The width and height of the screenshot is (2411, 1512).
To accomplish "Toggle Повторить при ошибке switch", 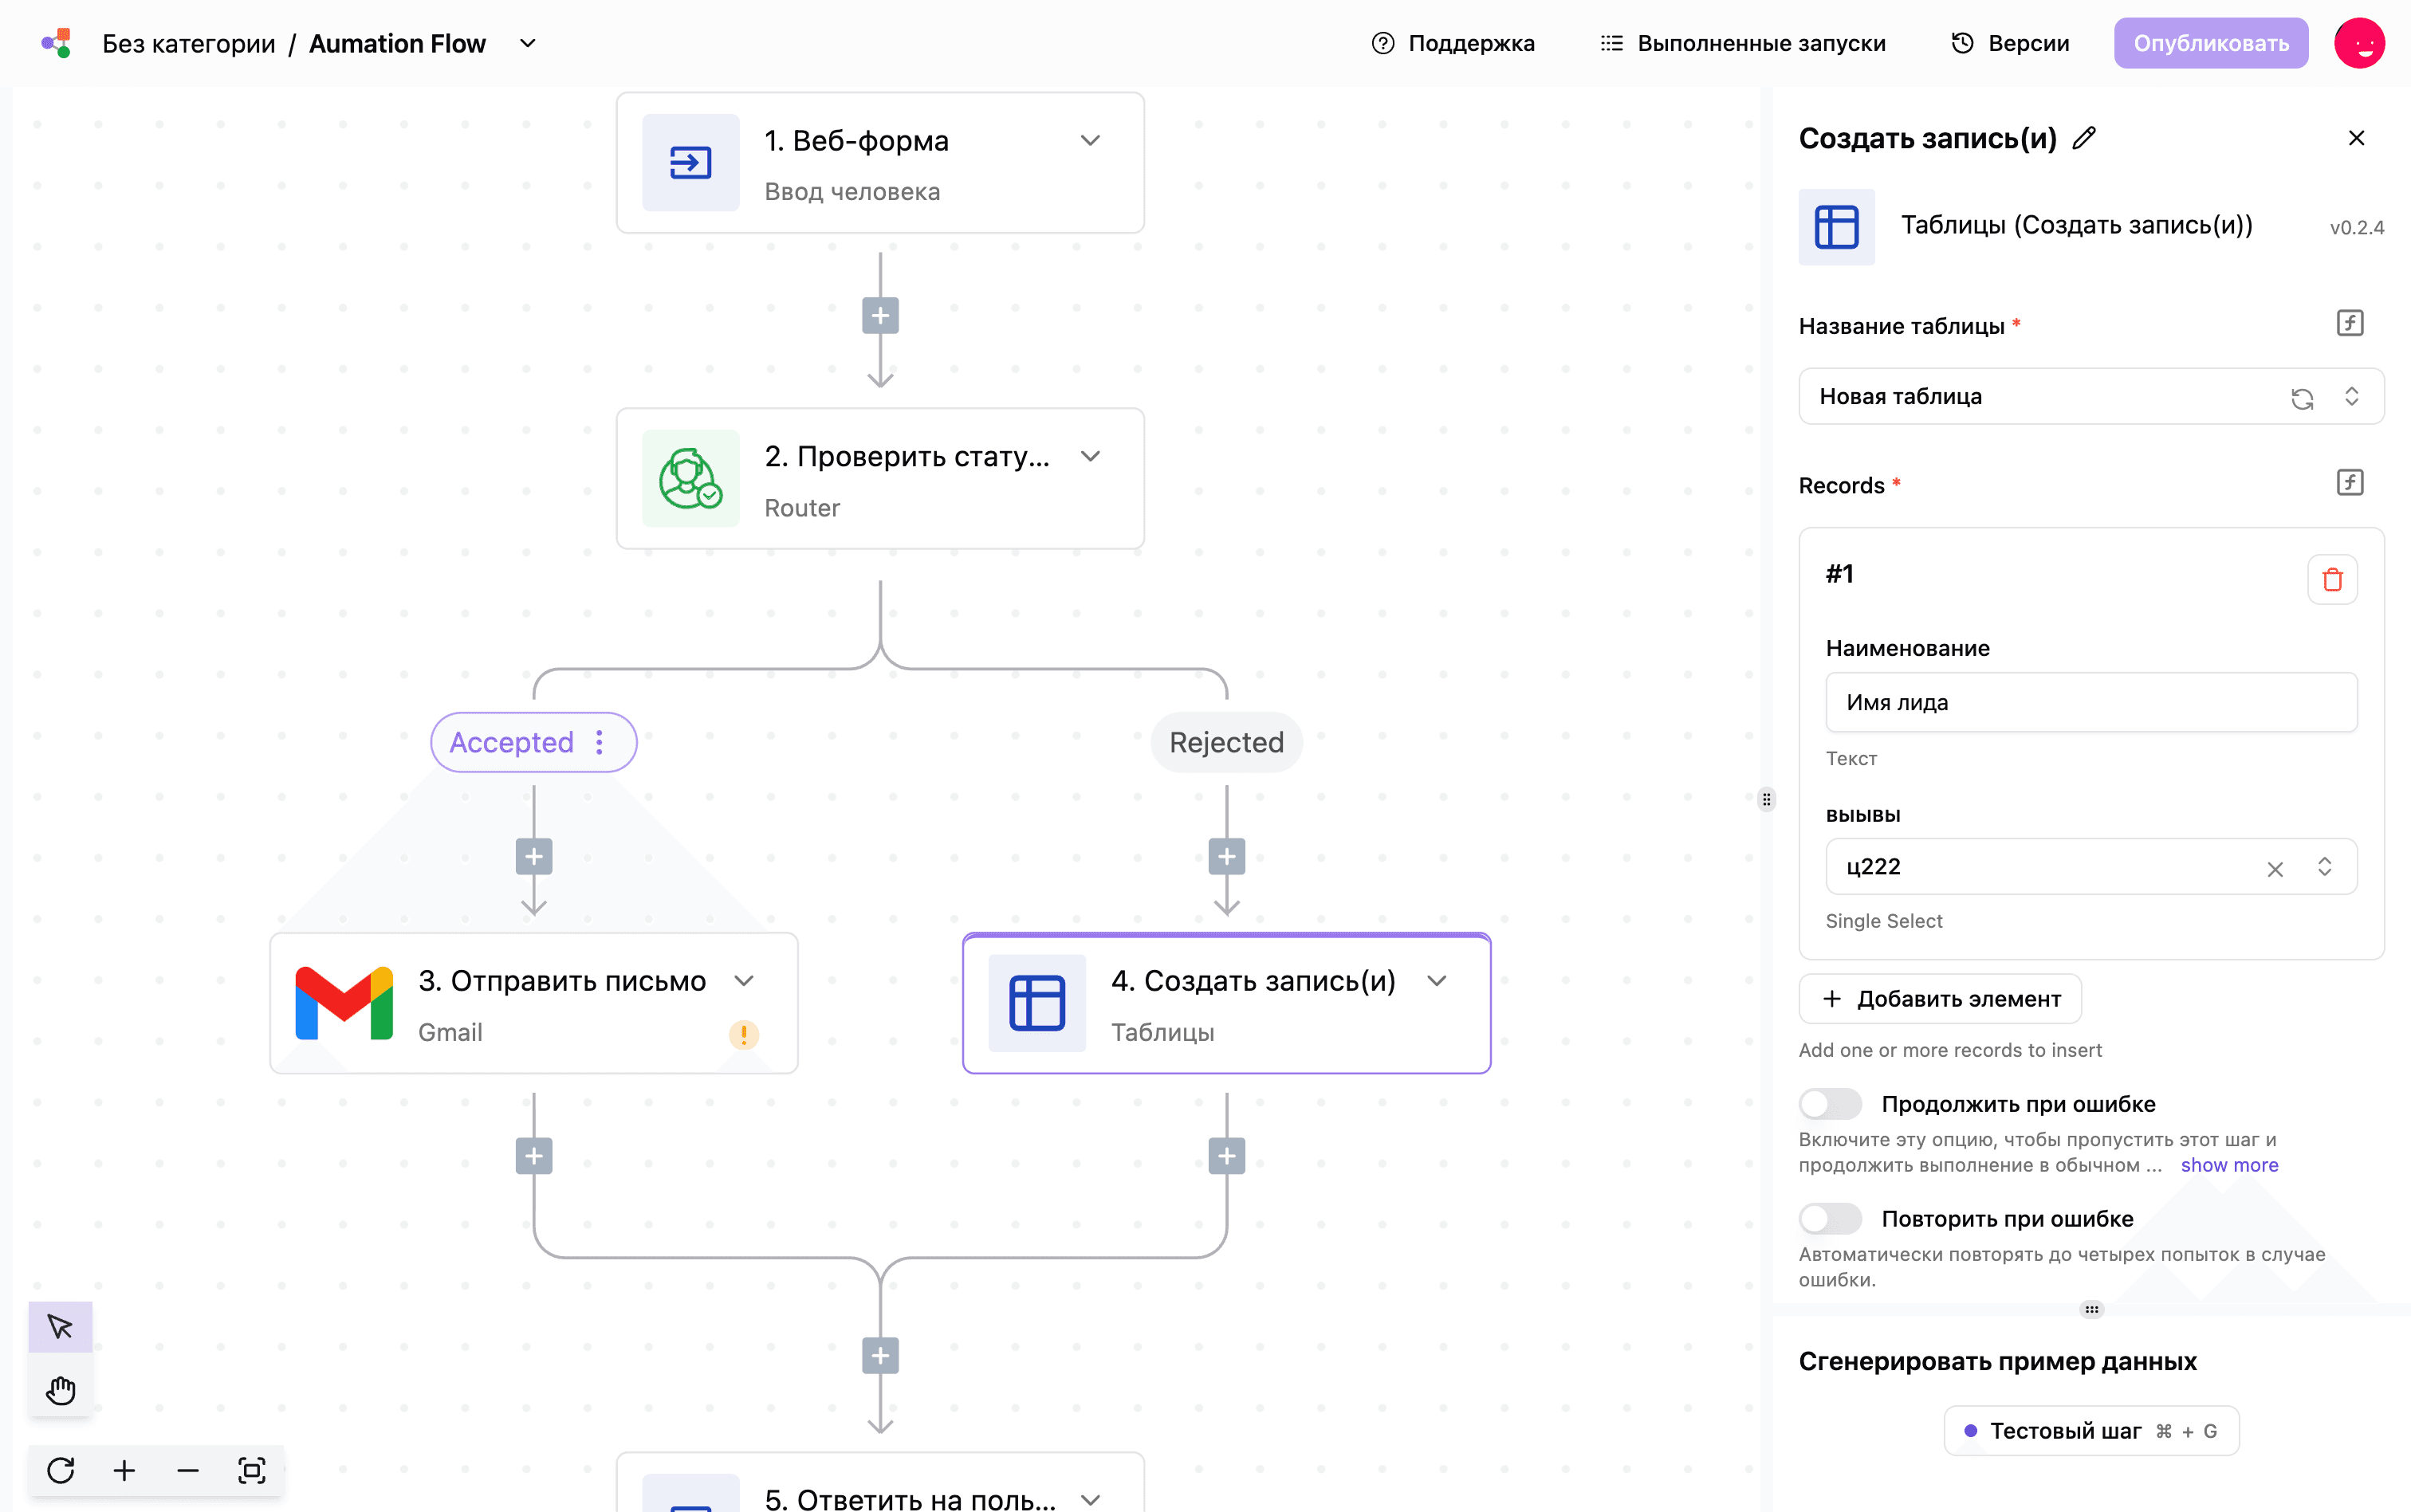I will point(1830,1219).
